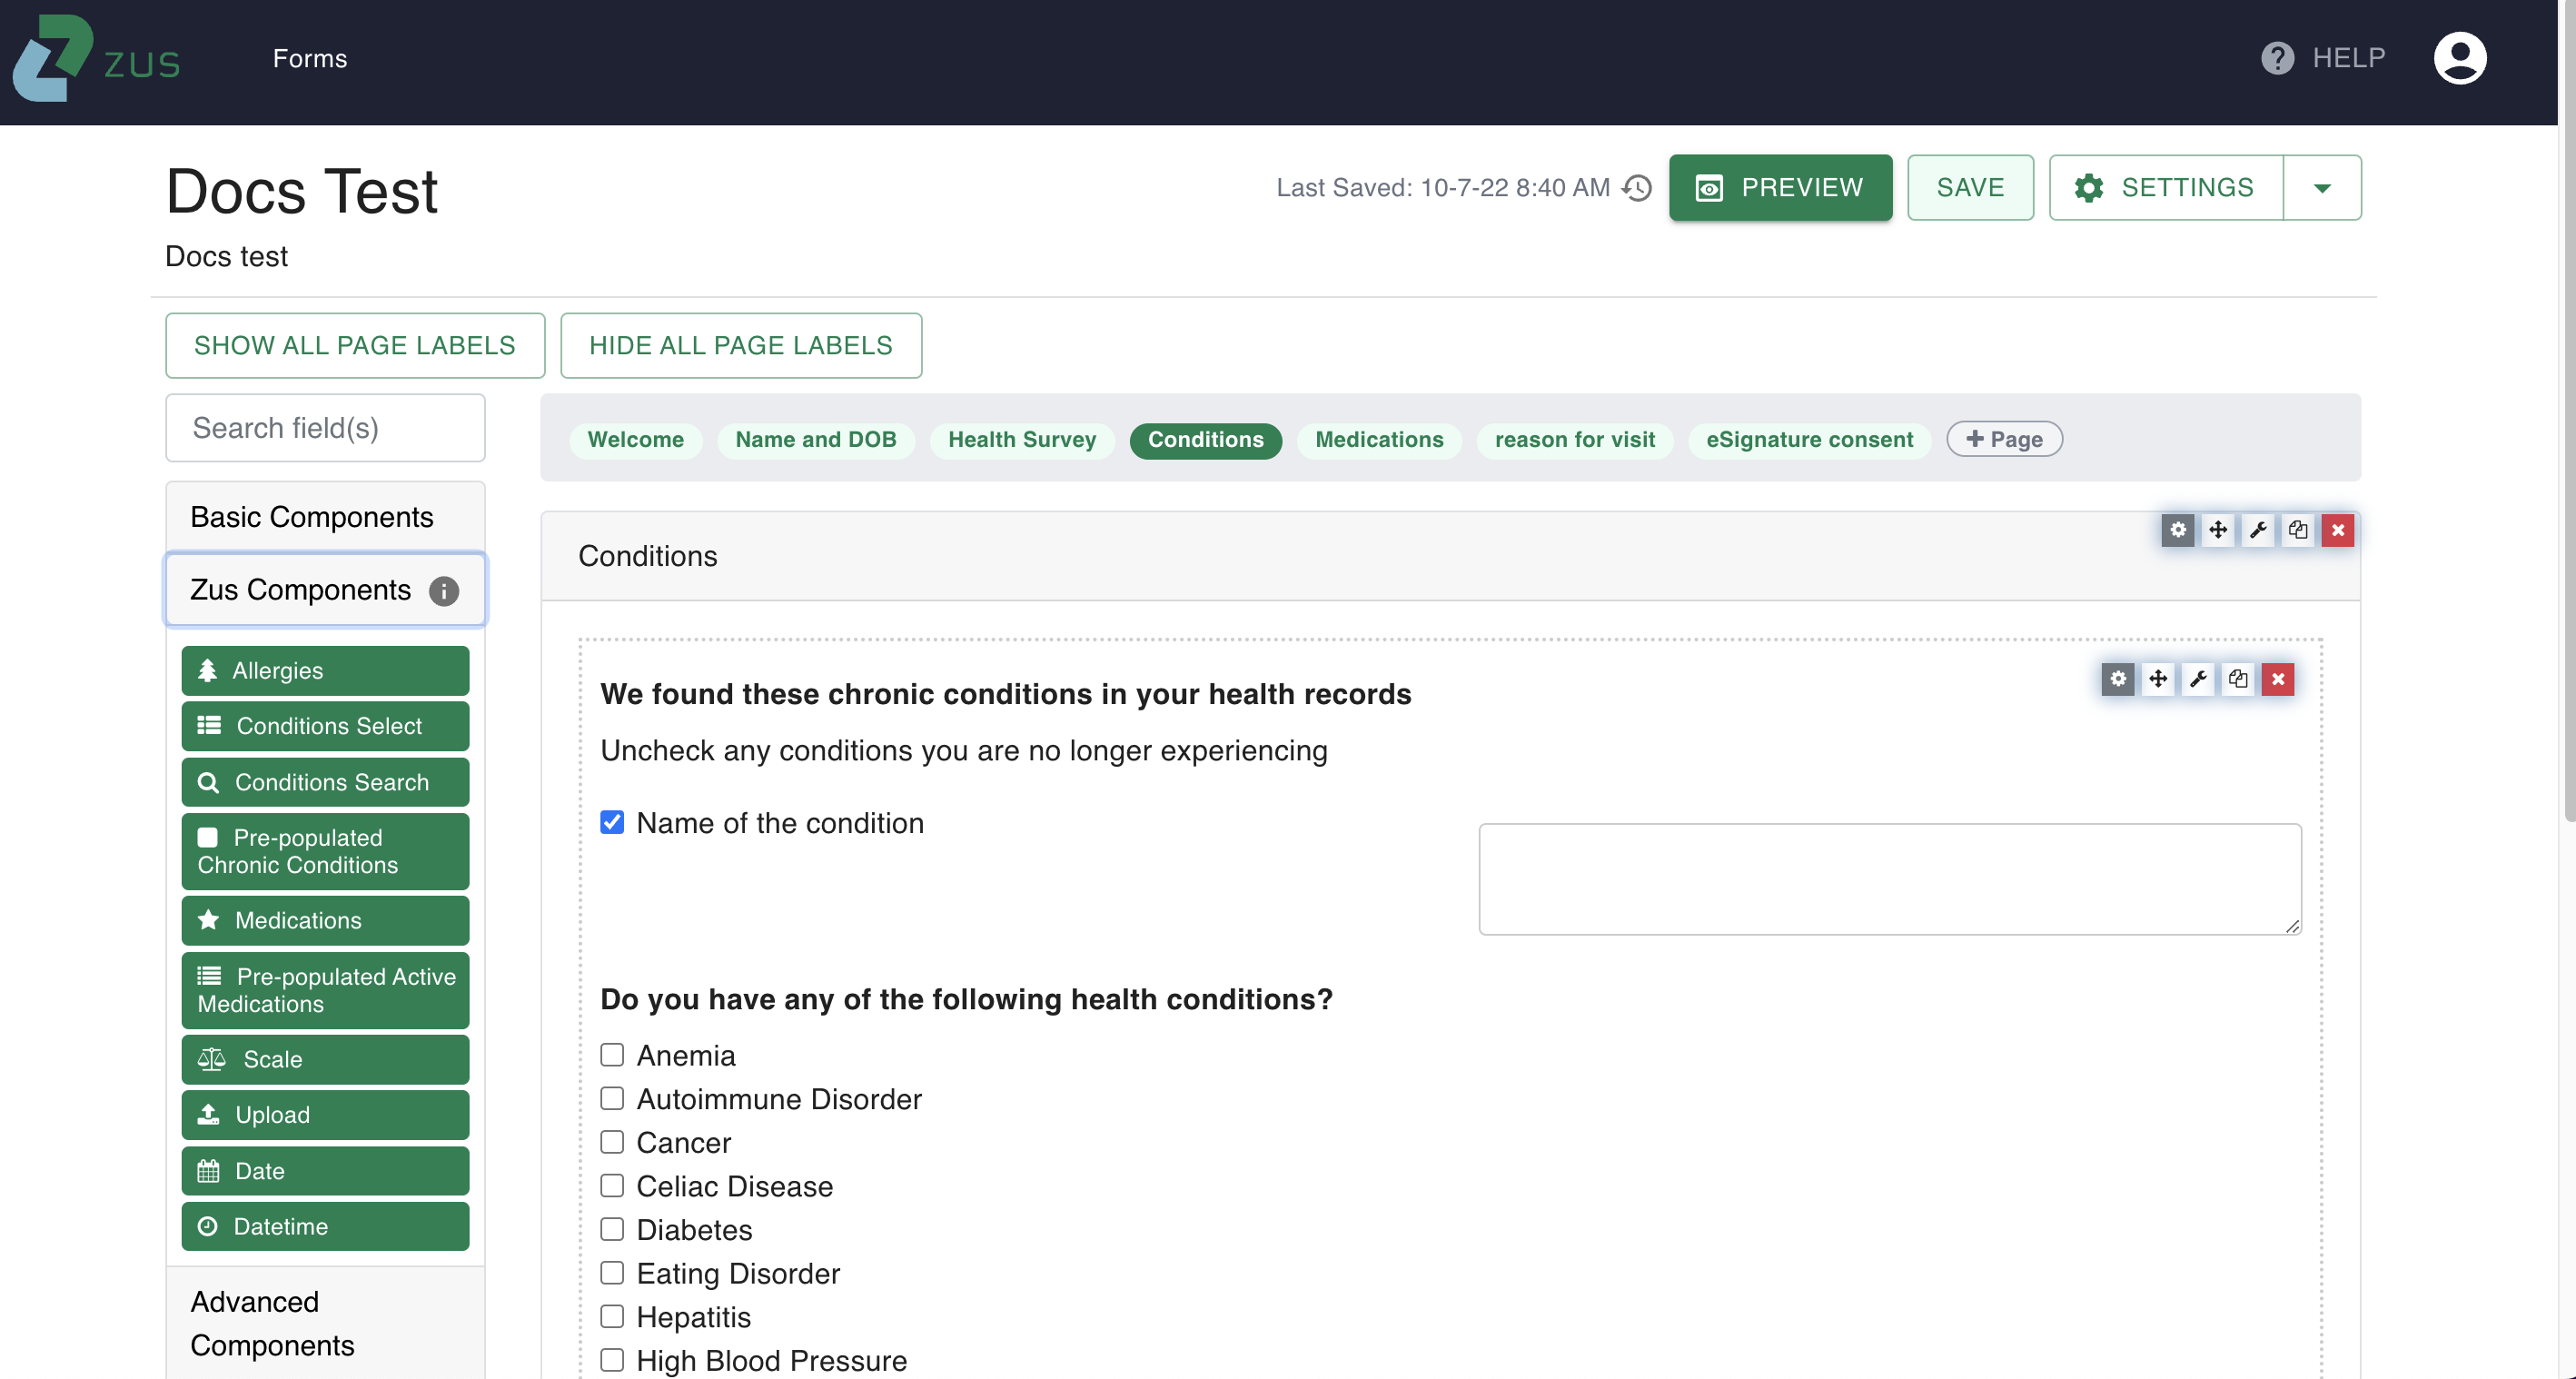This screenshot has width=2576, height=1379.
Task: Click the chronic conditions component wrench icon
Action: click(2197, 679)
